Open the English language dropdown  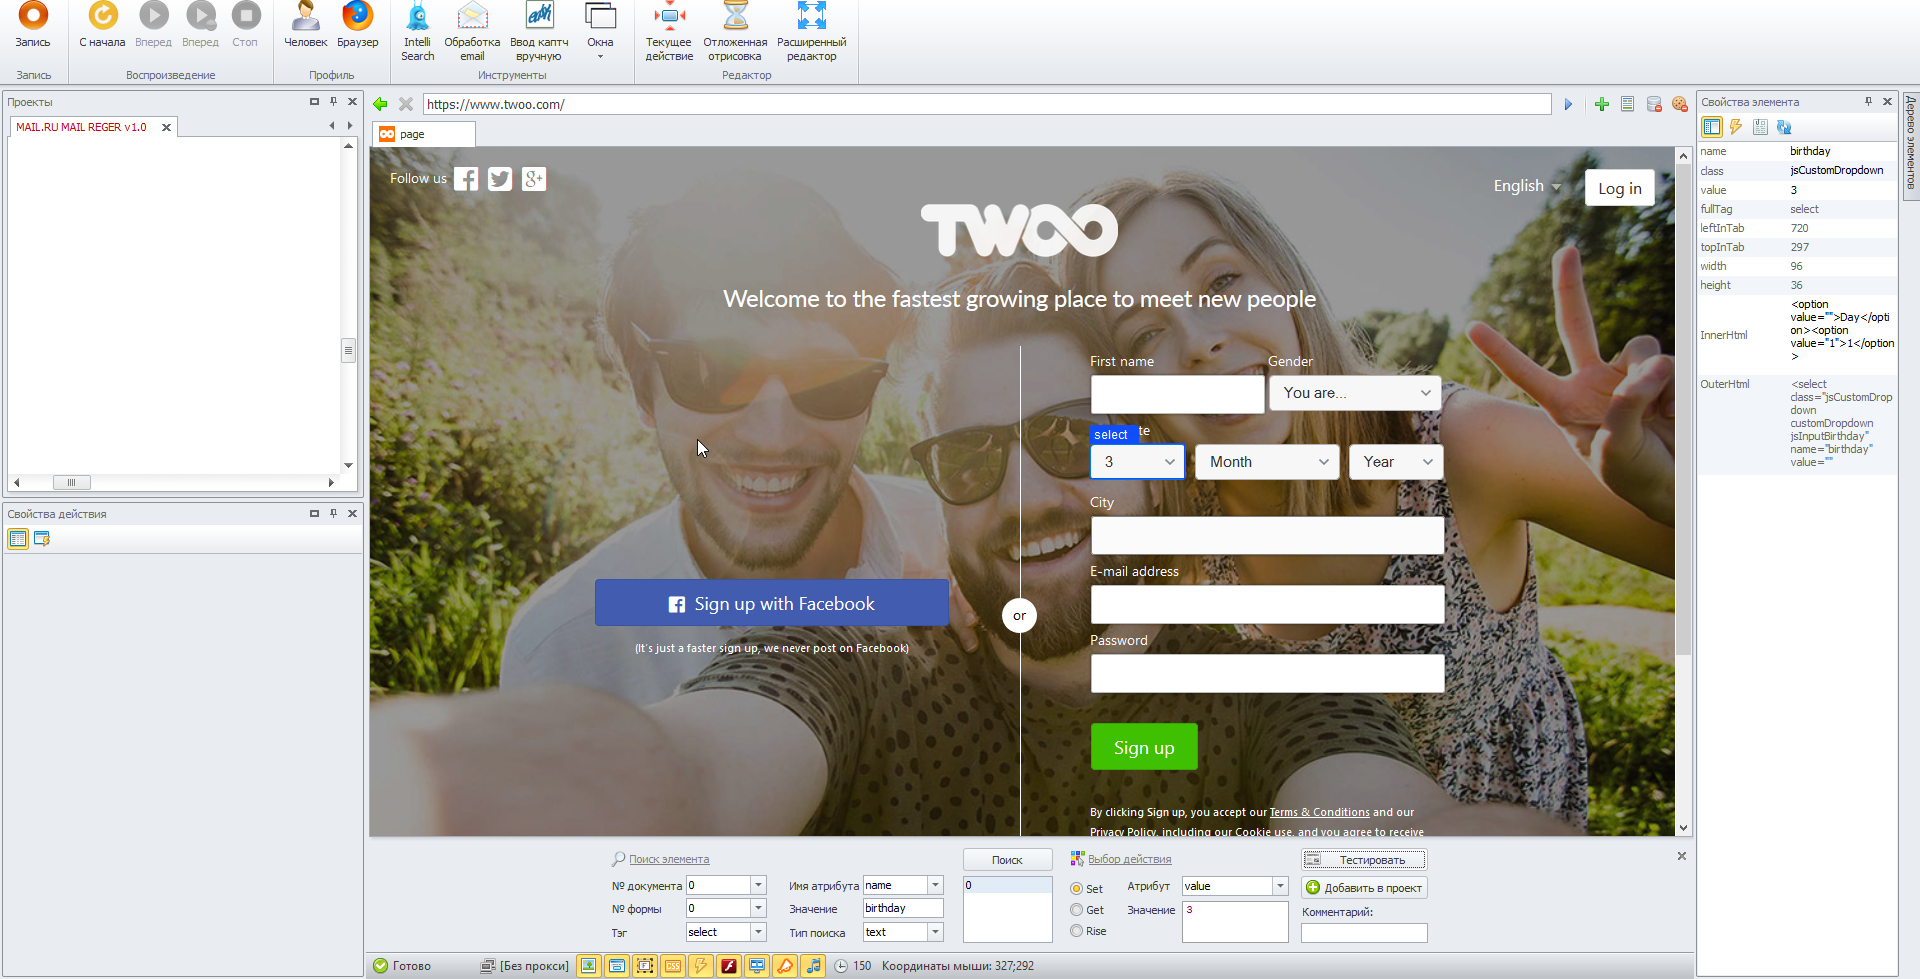[1527, 186]
